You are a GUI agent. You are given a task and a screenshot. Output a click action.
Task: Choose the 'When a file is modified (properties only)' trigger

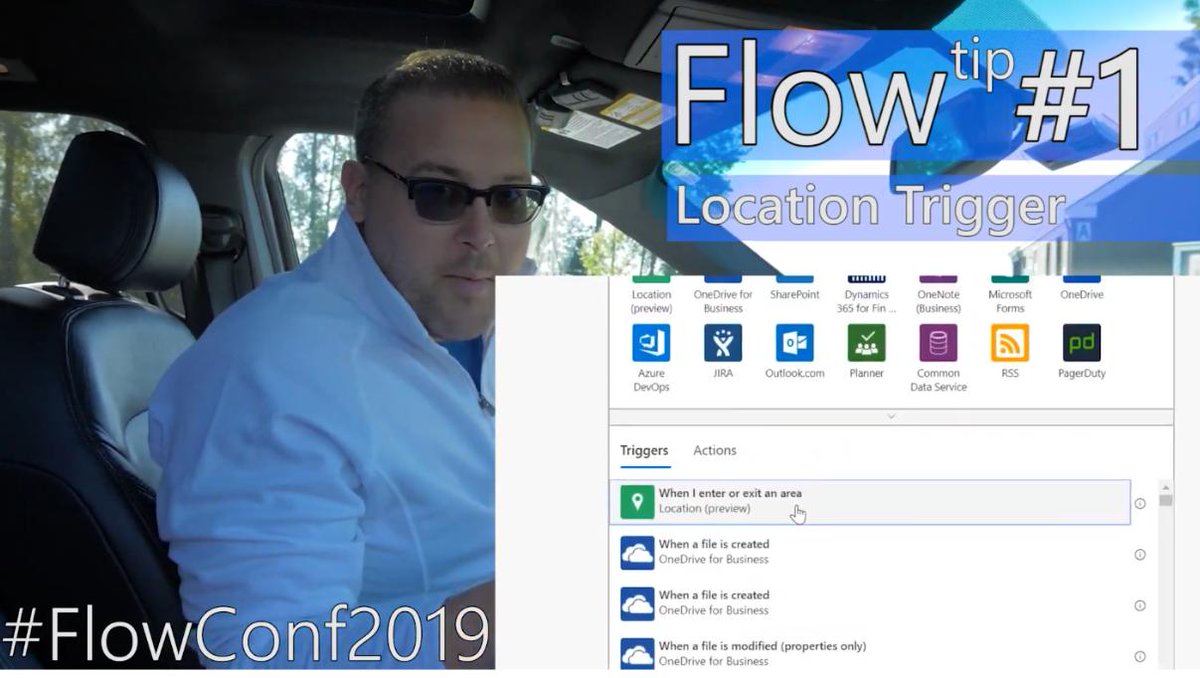click(x=800, y=652)
